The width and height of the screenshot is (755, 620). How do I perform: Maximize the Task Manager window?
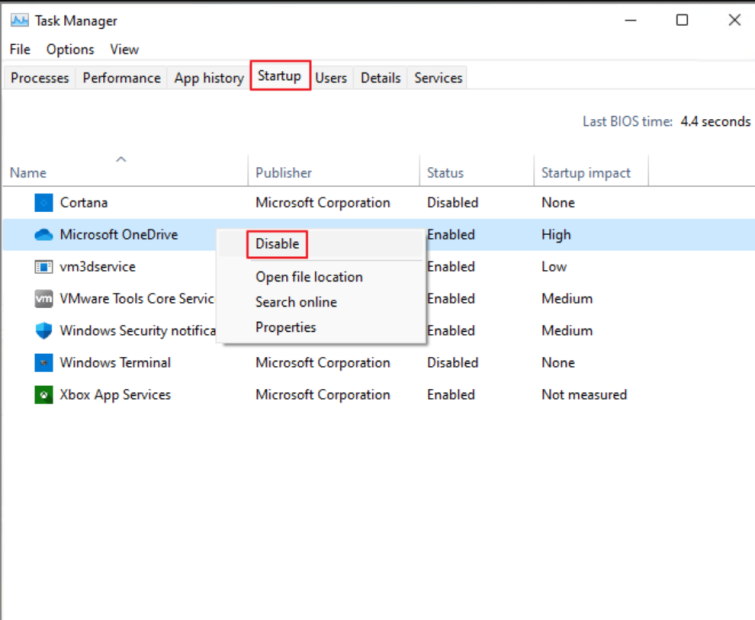click(682, 20)
